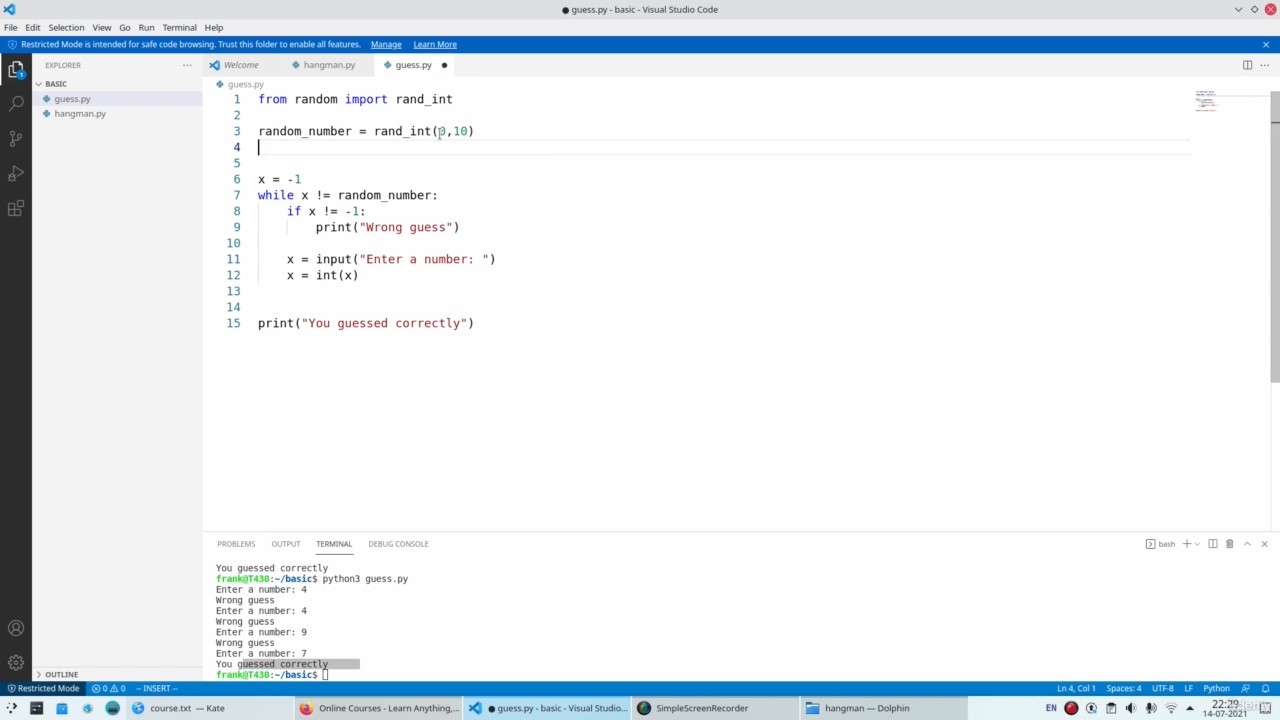Open the KDE application launcher
Viewport: 1280px width, 720px height.
(12, 708)
